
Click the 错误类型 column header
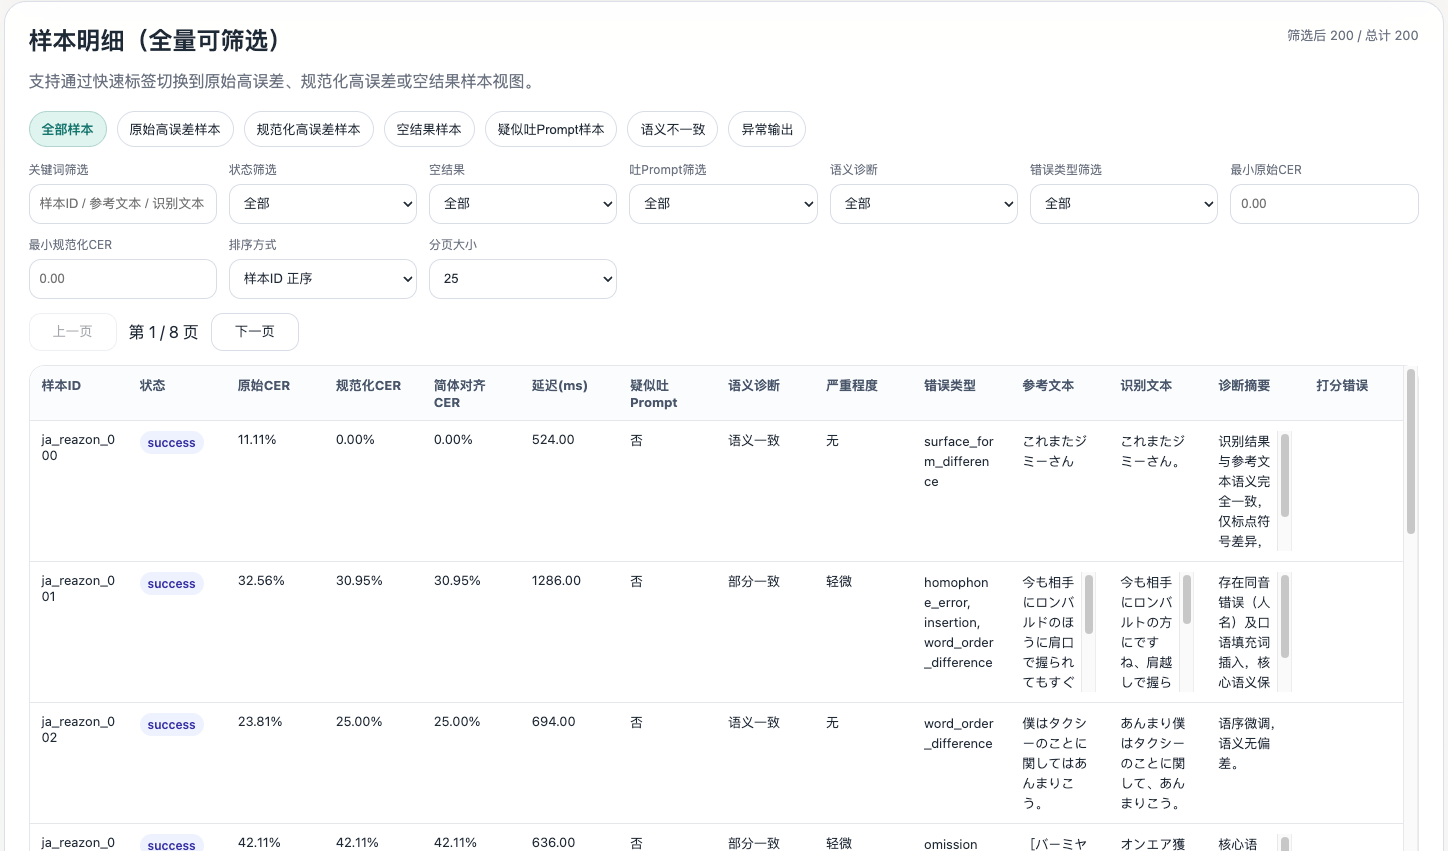950,386
